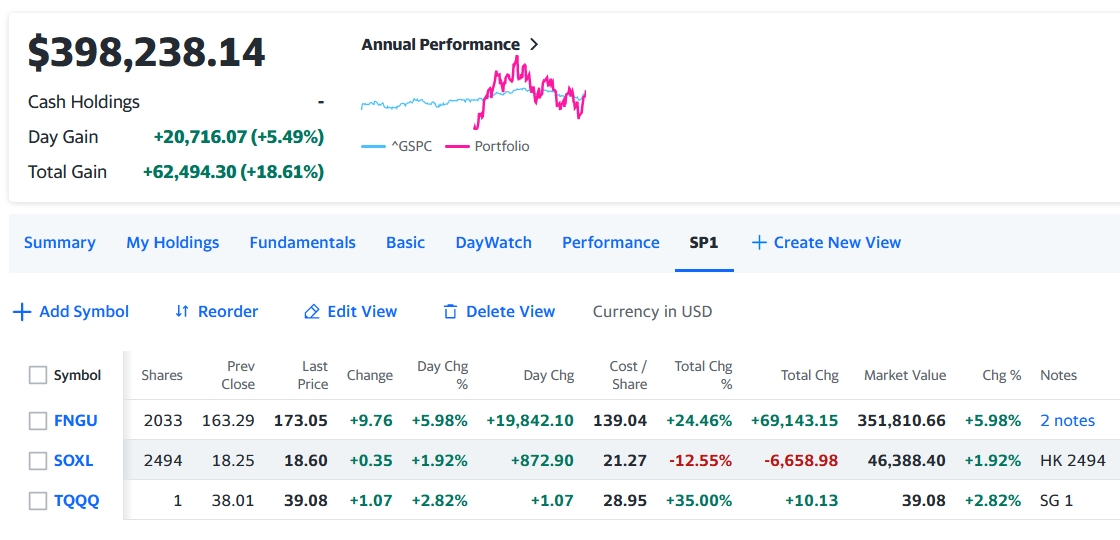Expand Annual Performance via its chevron arrow
This screenshot has width=1120, height=540.
coord(534,45)
